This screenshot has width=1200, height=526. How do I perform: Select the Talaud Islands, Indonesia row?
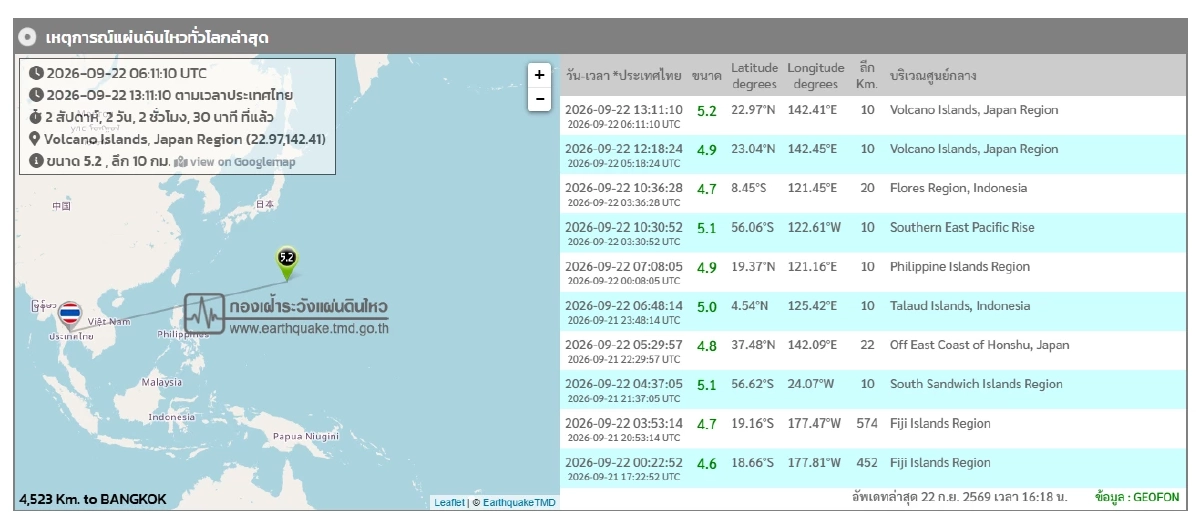tap(871, 311)
